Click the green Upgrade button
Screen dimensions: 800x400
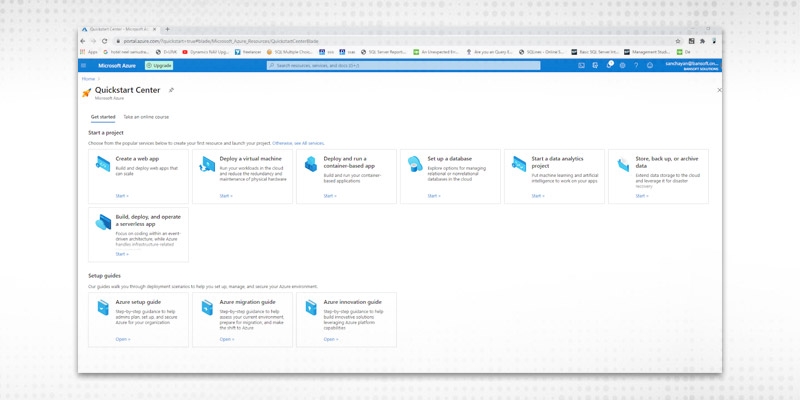pos(159,65)
